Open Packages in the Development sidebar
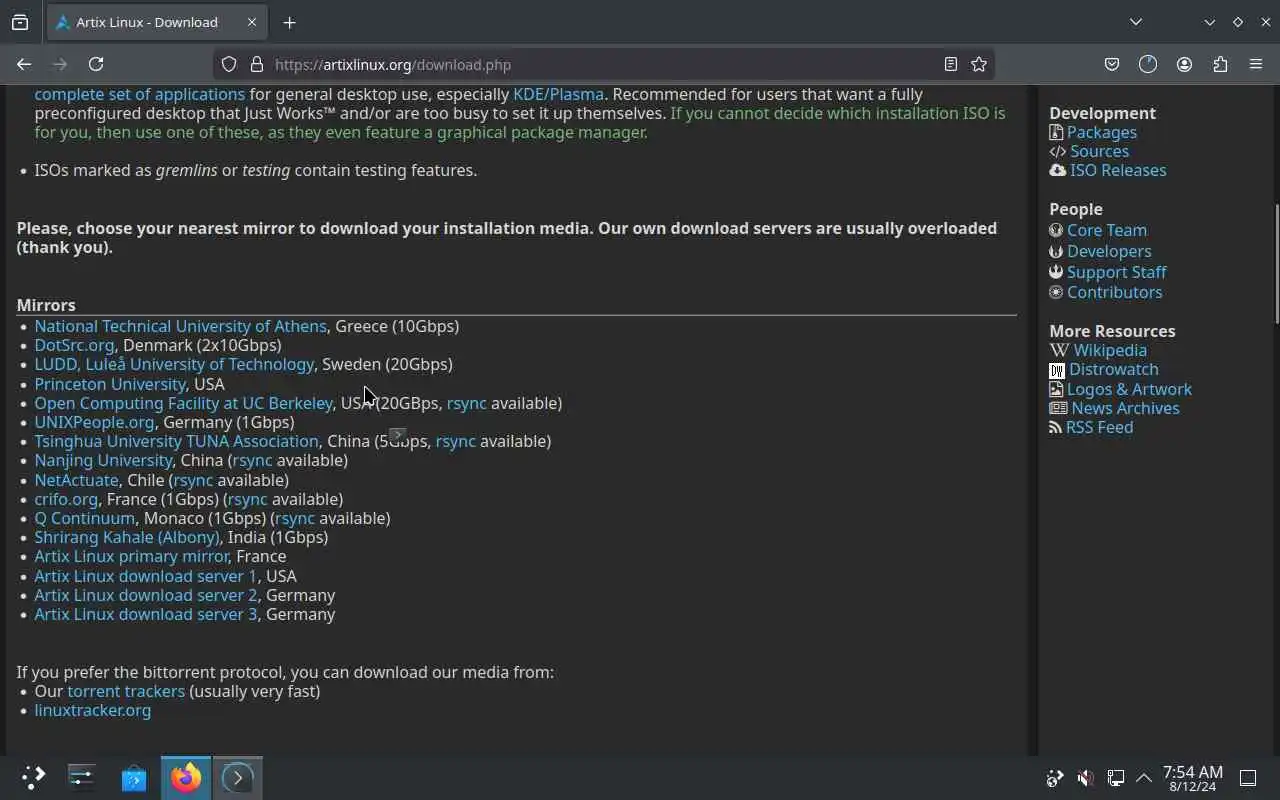Screen dimensions: 1280x800 (1101, 132)
